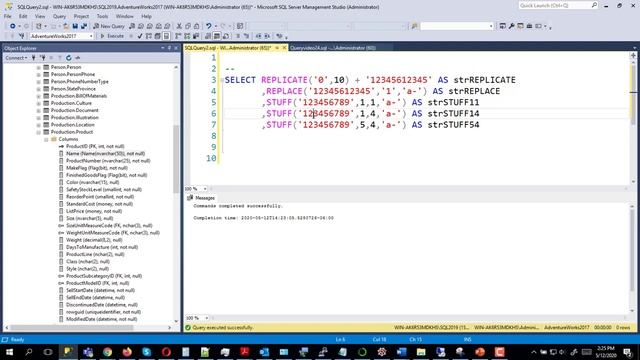The image size is (640, 360).
Task: Open Firefox from the taskbar
Action: pyautogui.click(x=127, y=352)
